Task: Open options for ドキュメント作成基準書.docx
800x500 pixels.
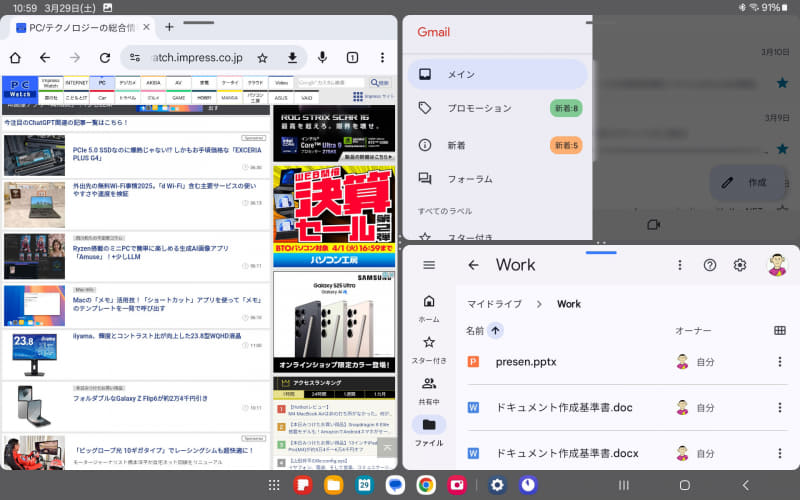Action: click(780, 453)
